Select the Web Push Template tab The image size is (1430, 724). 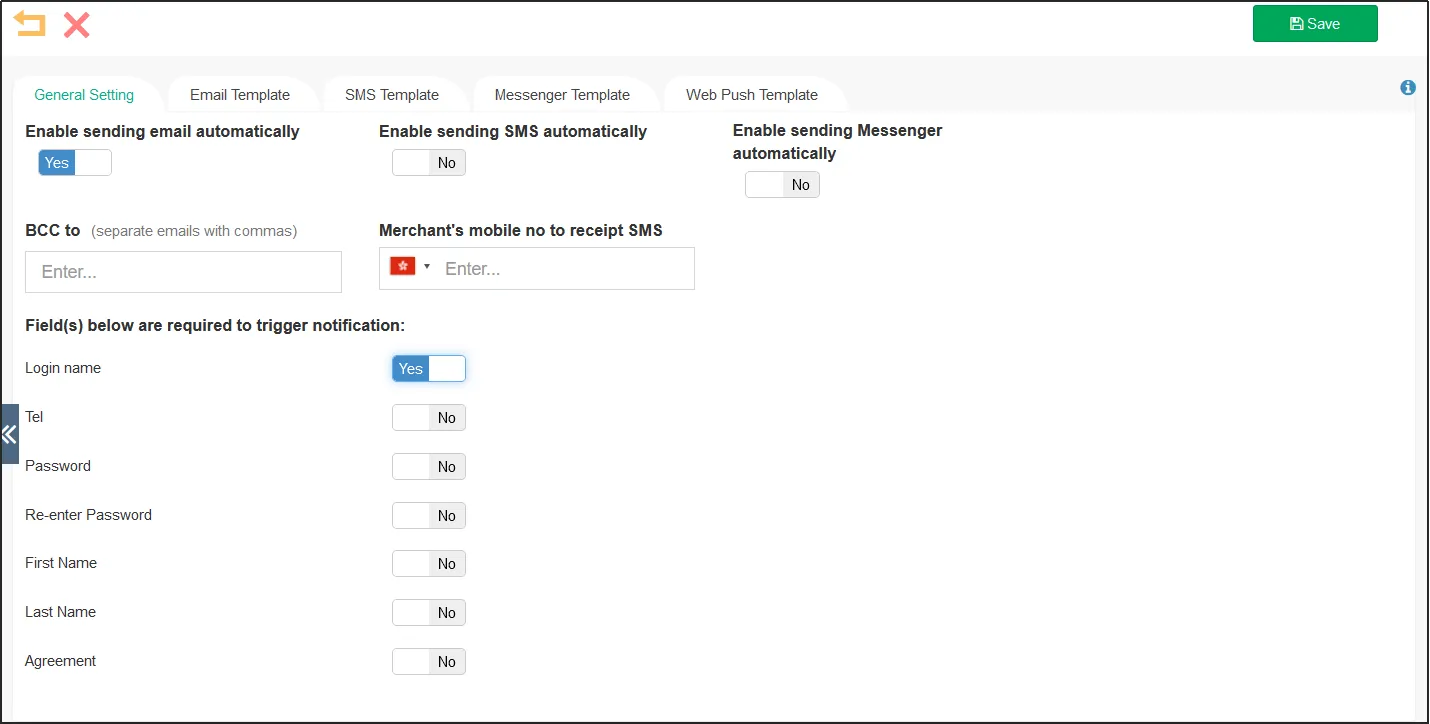coord(752,95)
